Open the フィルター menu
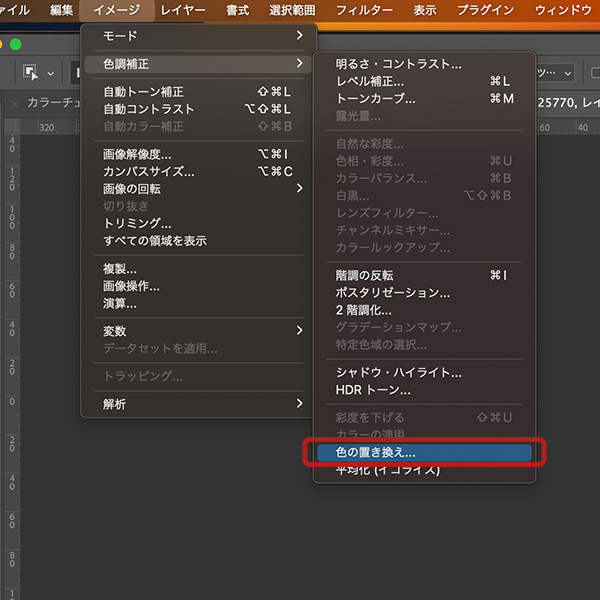 click(364, 10)
